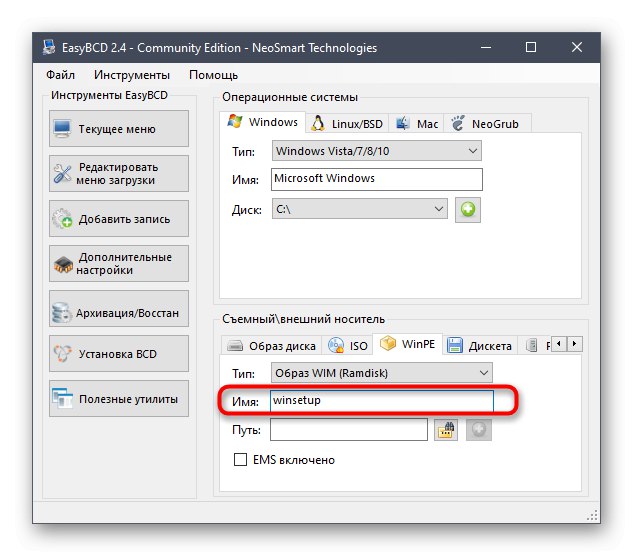This screenshot has width=633, height=556.
Task: Select the WinPE tab
Action: point(408,344)
